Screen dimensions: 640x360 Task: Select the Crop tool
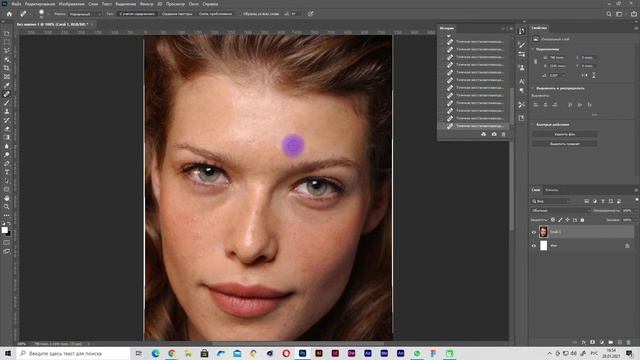7,68
